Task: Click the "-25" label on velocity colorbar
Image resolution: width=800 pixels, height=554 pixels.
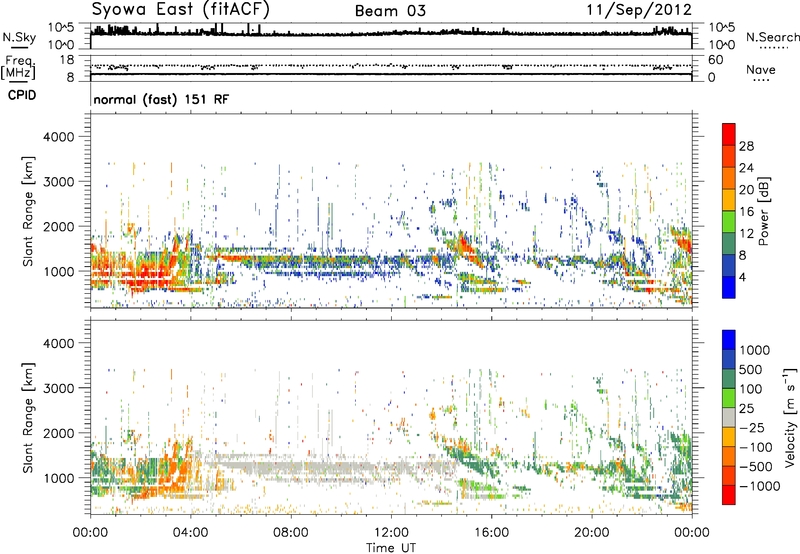Action: 750,428
